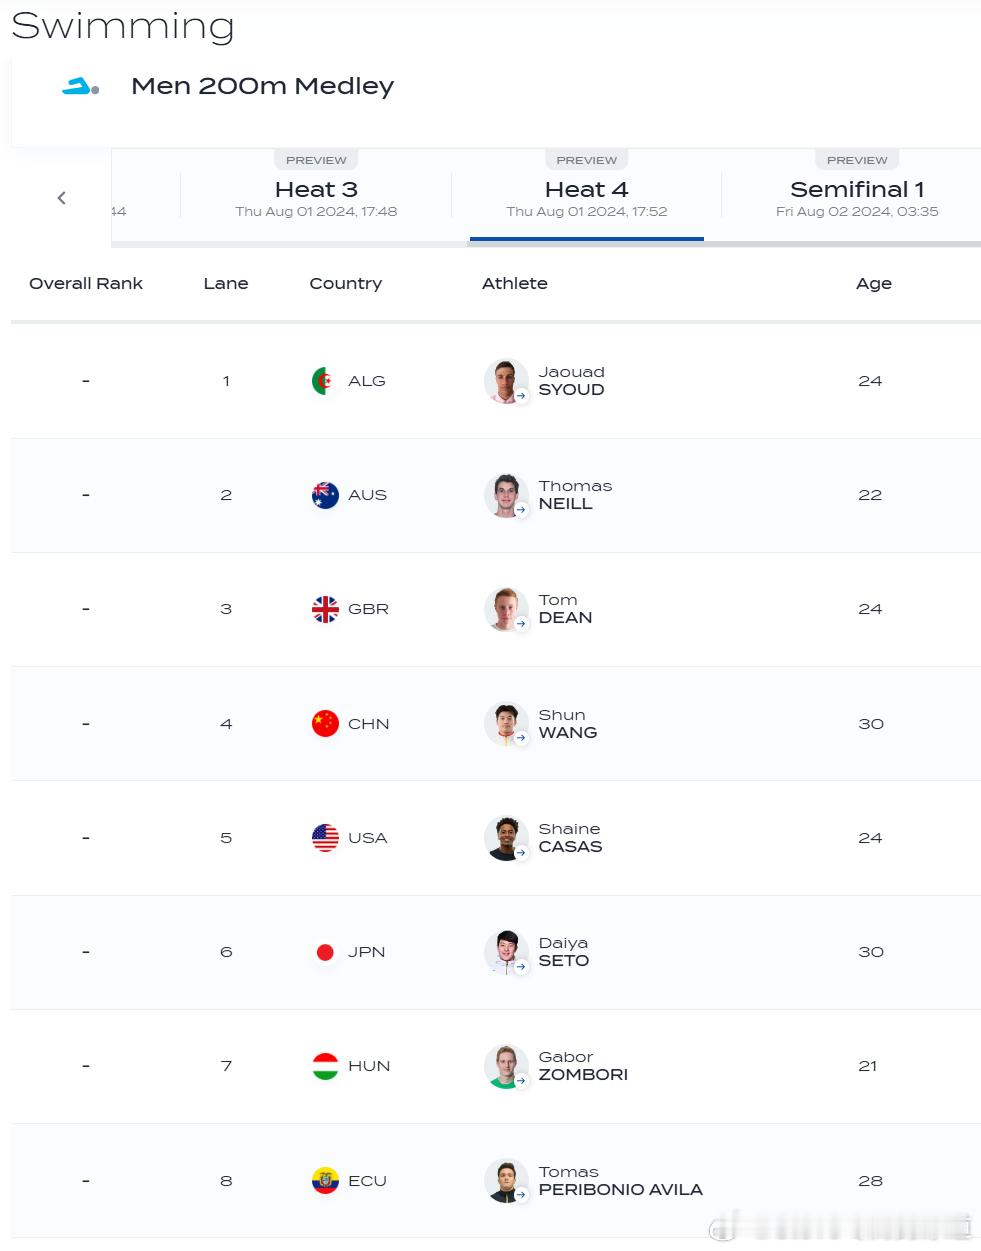Click the swimming discipline icon
The image size is (981, 1251).
tap(80, 87)
